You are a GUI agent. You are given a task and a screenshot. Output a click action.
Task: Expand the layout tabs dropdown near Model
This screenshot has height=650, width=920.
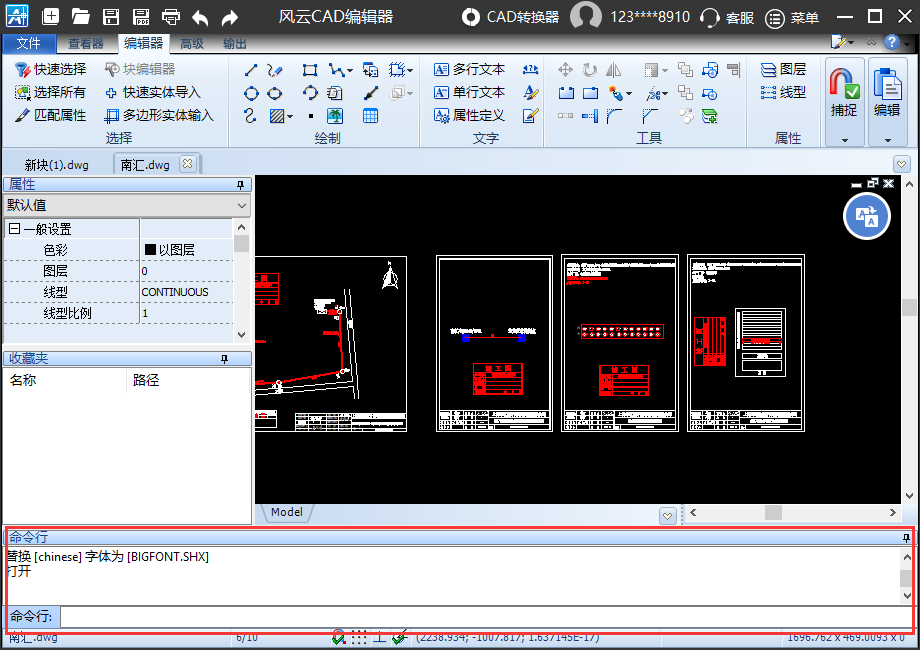(668, 516)
